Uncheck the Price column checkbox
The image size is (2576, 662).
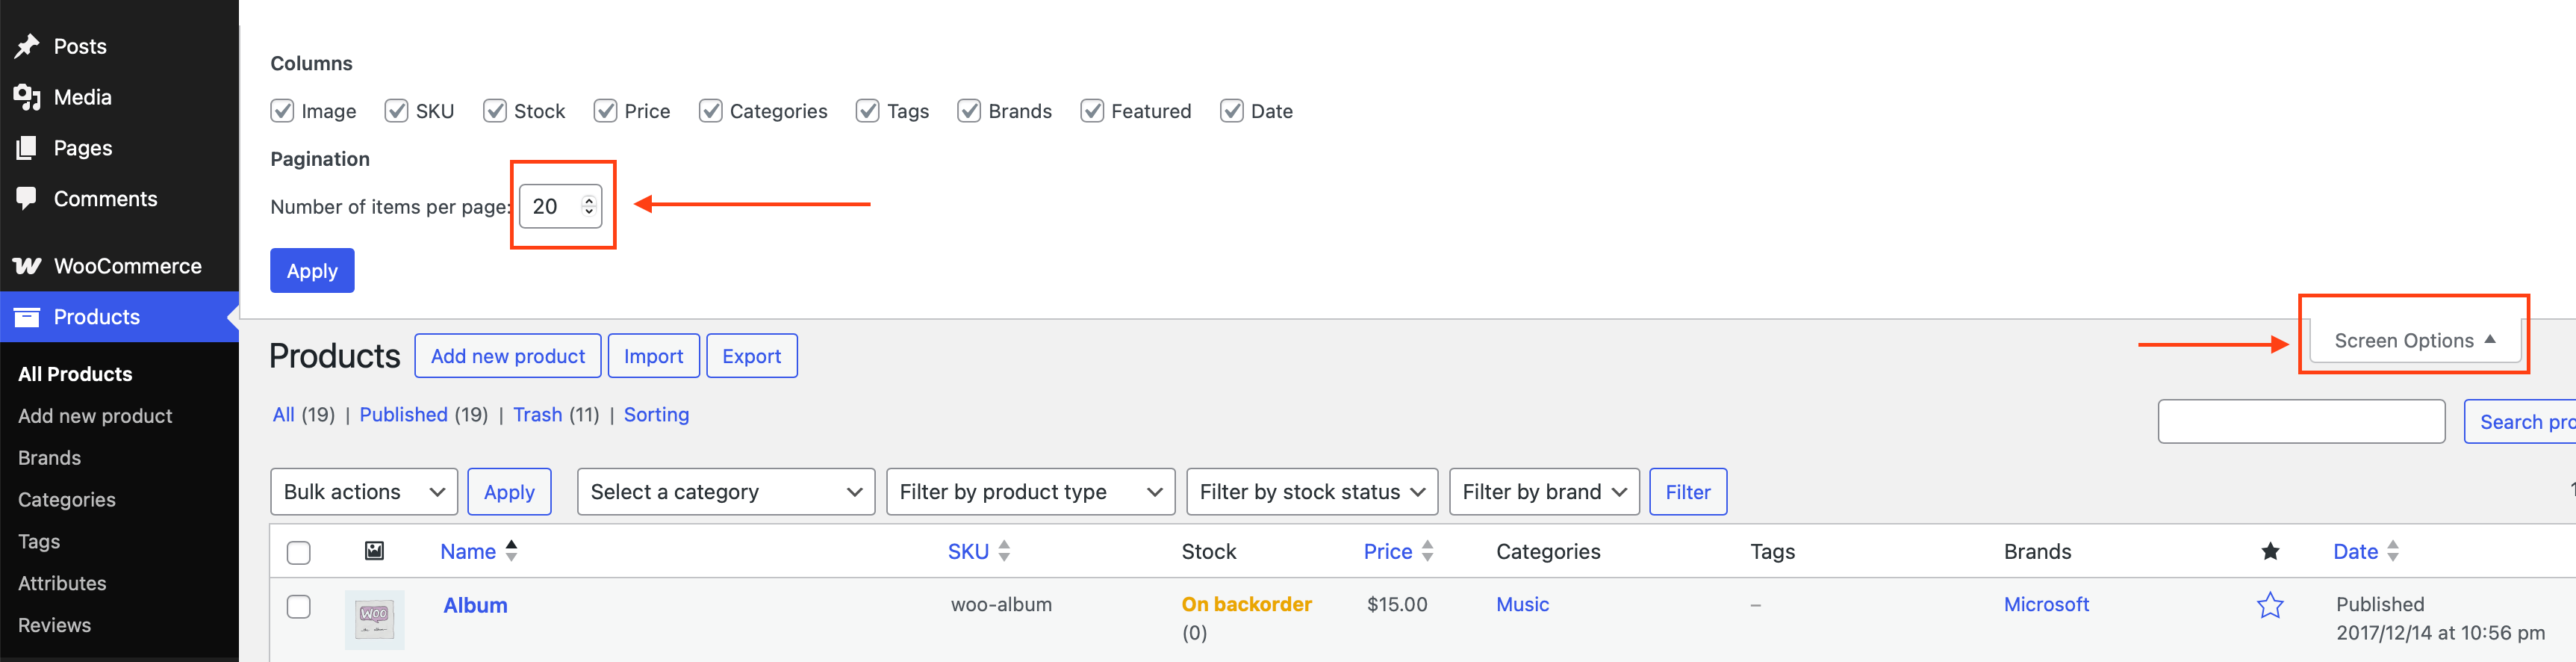605,111
